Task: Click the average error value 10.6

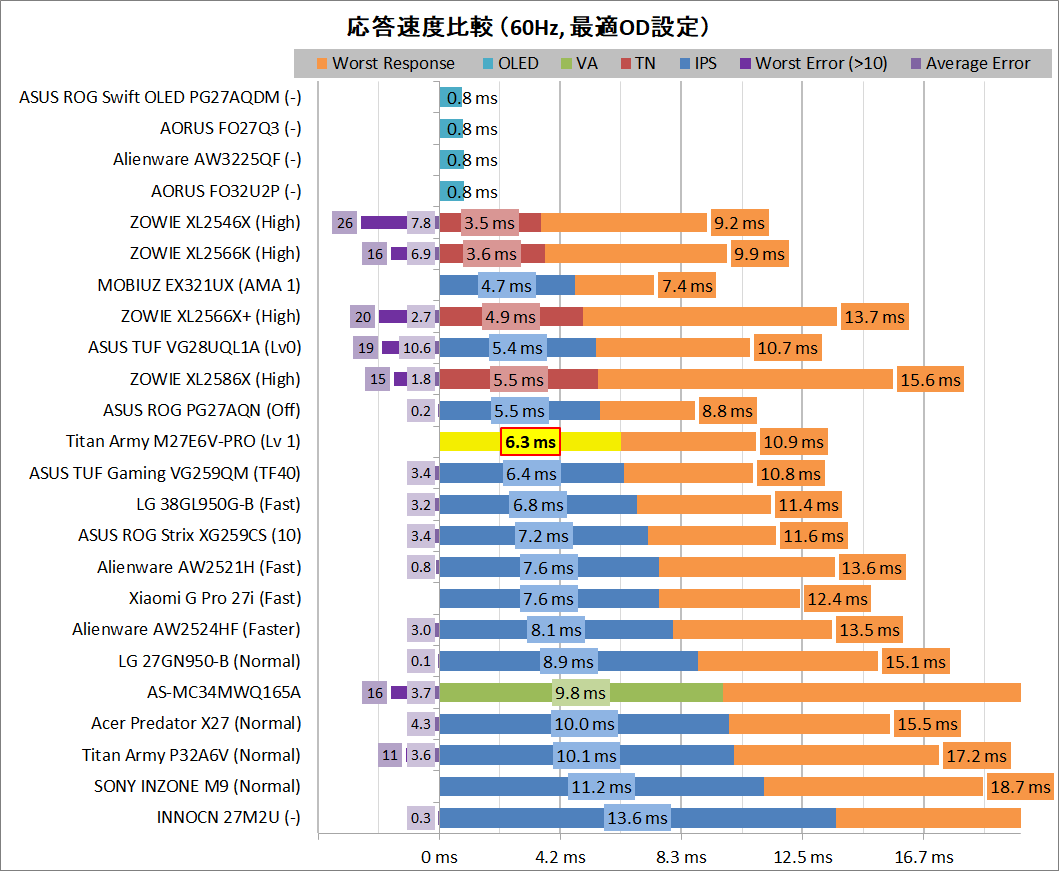Action: click(x=417, y=348)
